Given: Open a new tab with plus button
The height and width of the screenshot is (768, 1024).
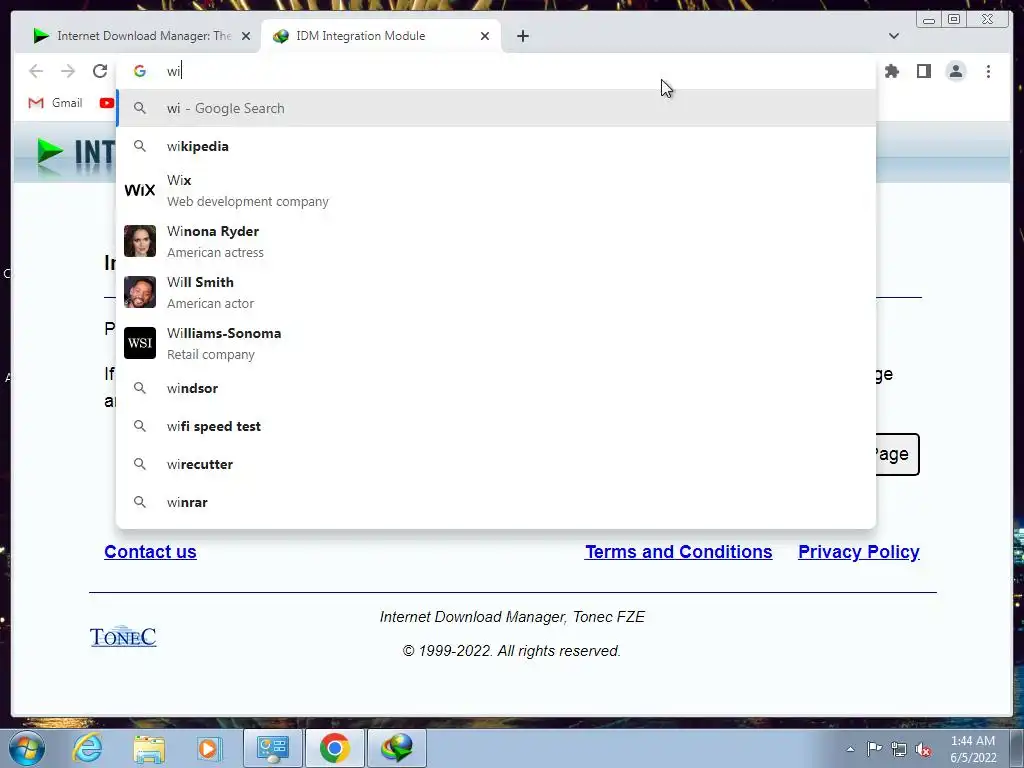Looking at the screenshot, I should (x=523, y=36).
